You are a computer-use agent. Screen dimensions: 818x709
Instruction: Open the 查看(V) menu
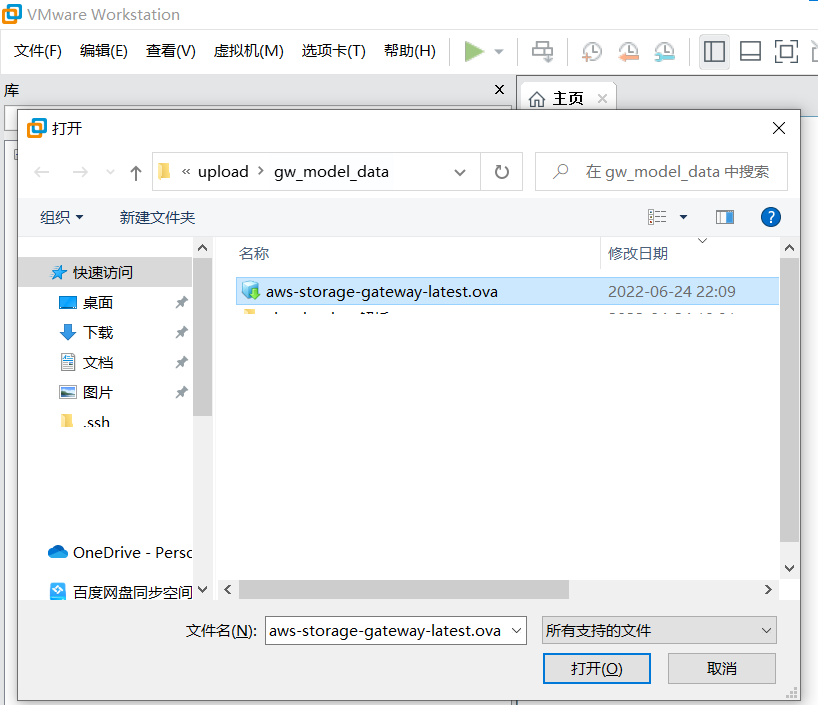tap(171, 51)
